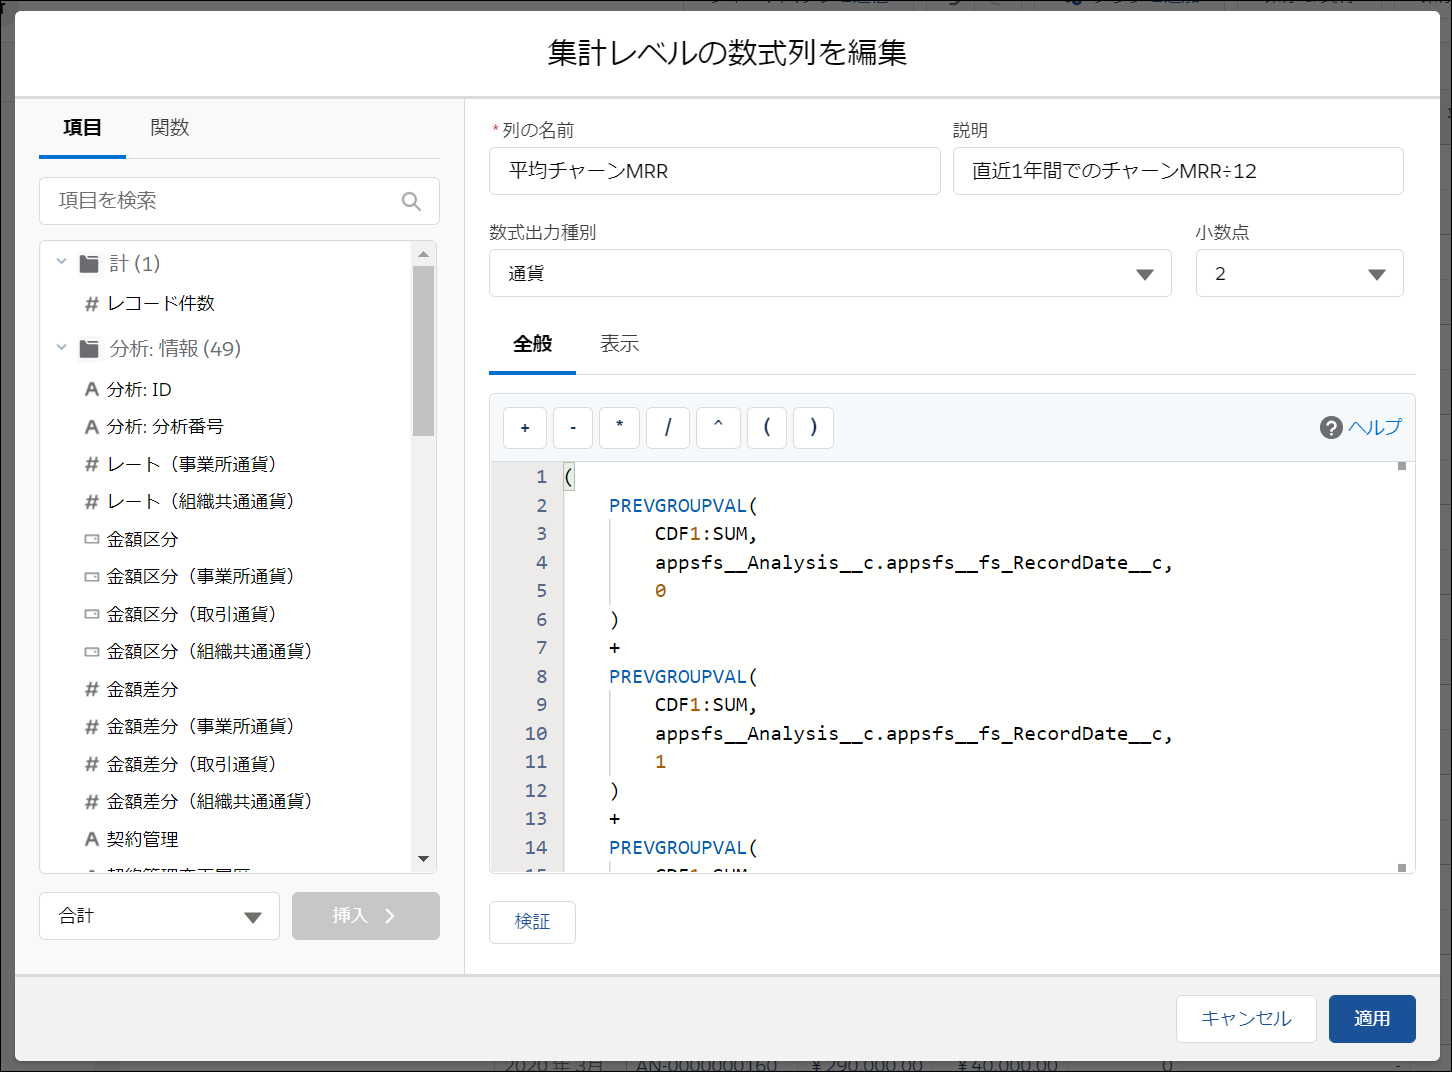
Task: Insert the division slash operator
Action: pos(668,428)
